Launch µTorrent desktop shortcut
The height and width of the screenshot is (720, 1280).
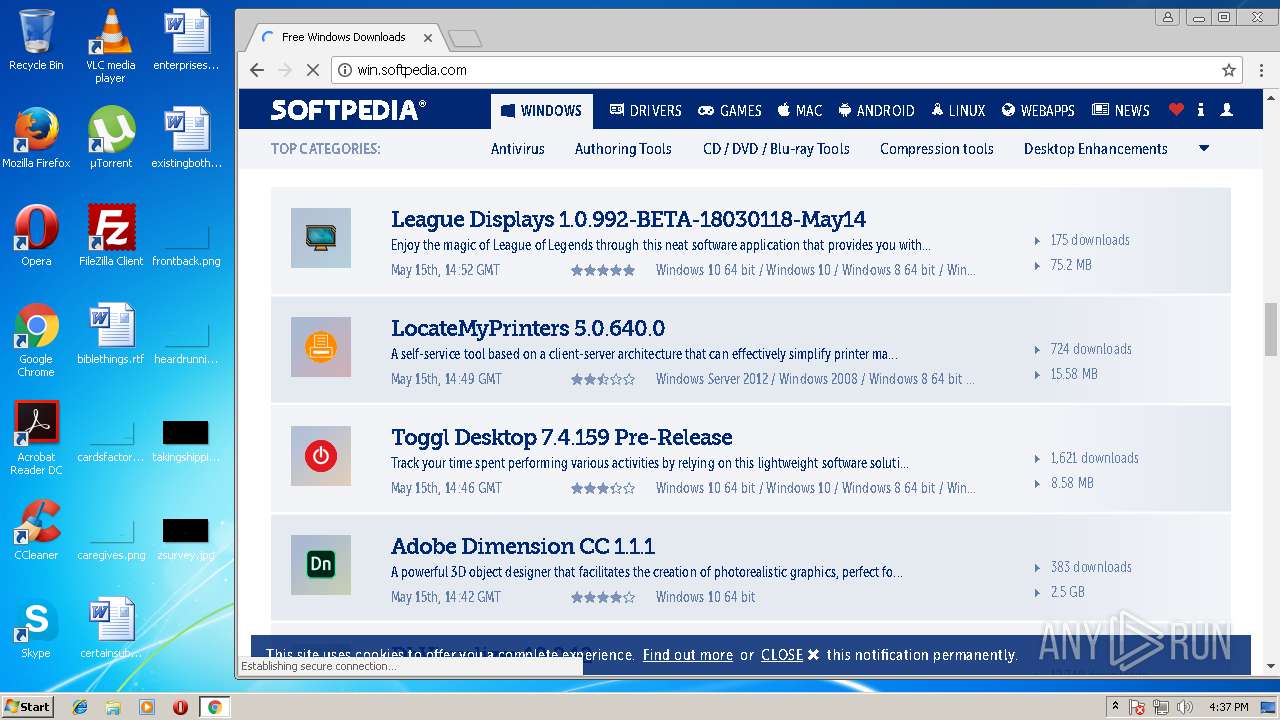click(110, 137)
